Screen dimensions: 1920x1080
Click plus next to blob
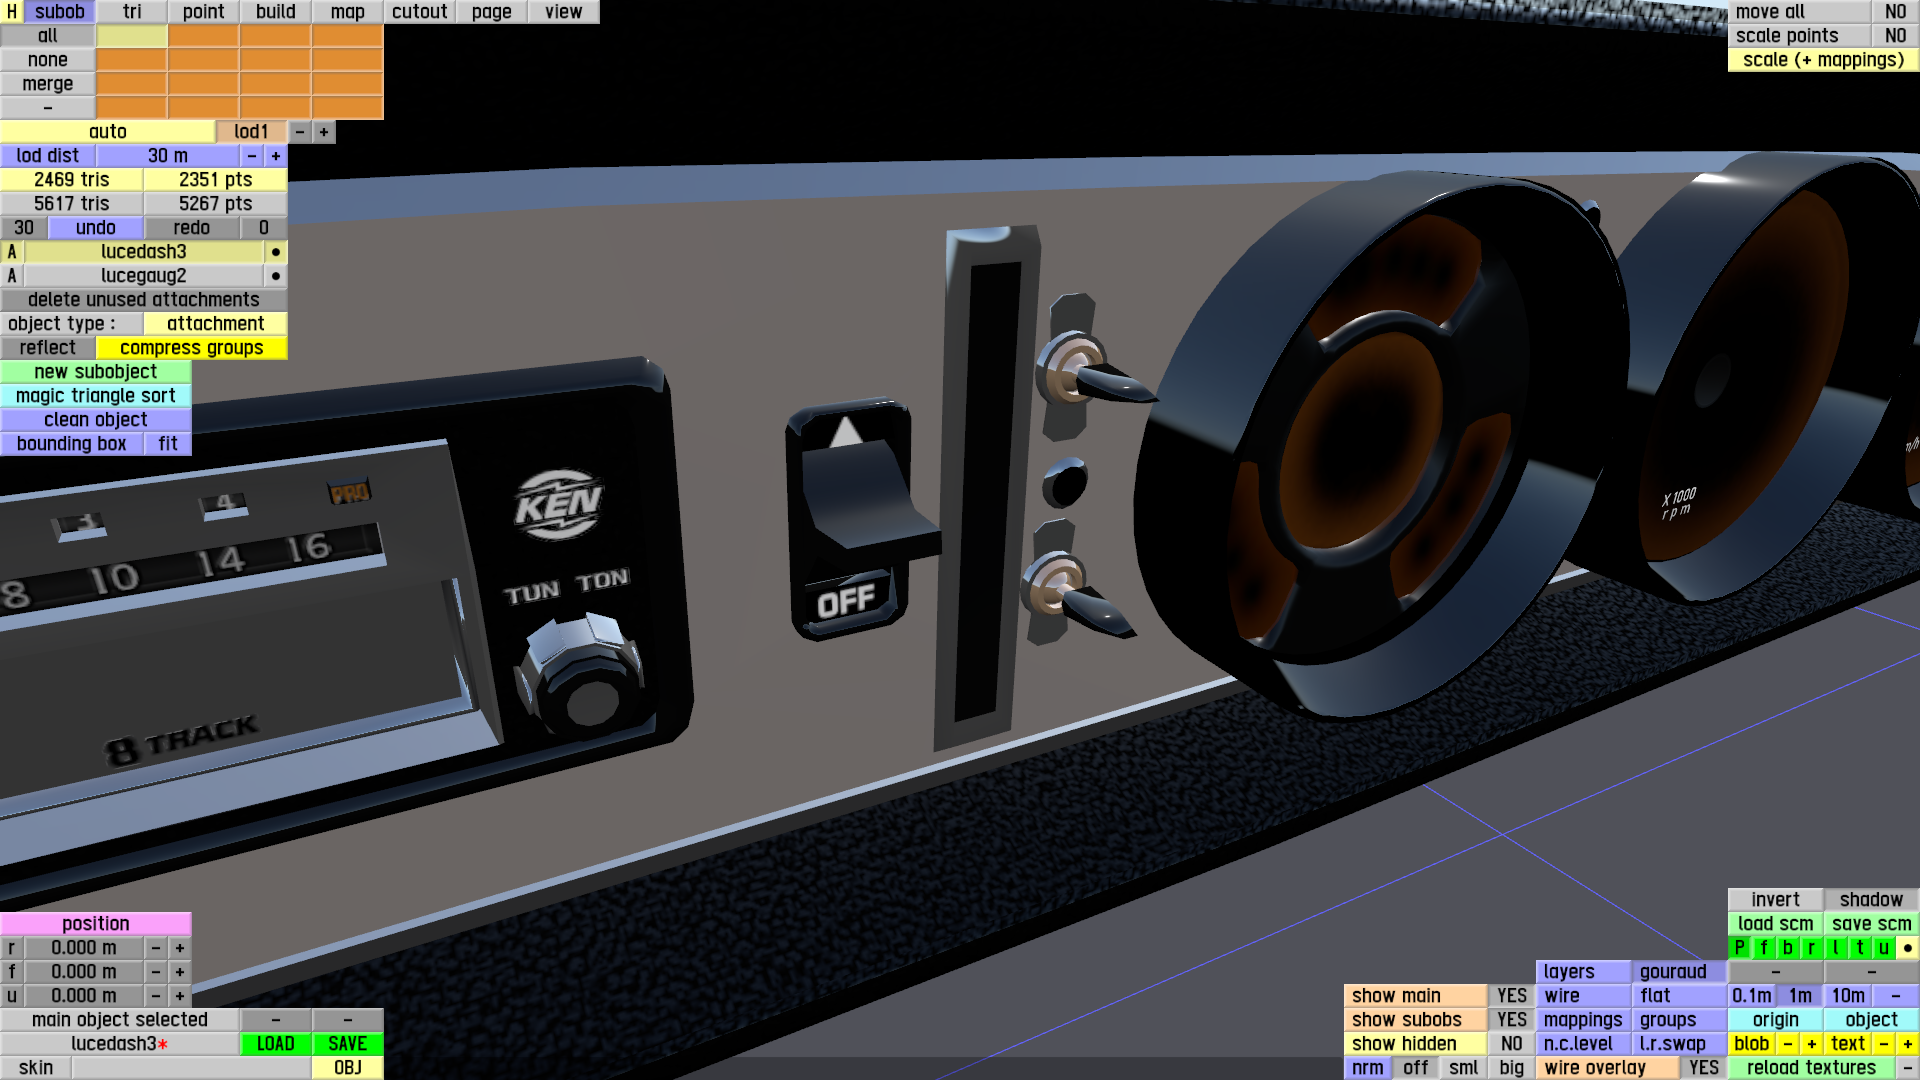(1811, 1043)
